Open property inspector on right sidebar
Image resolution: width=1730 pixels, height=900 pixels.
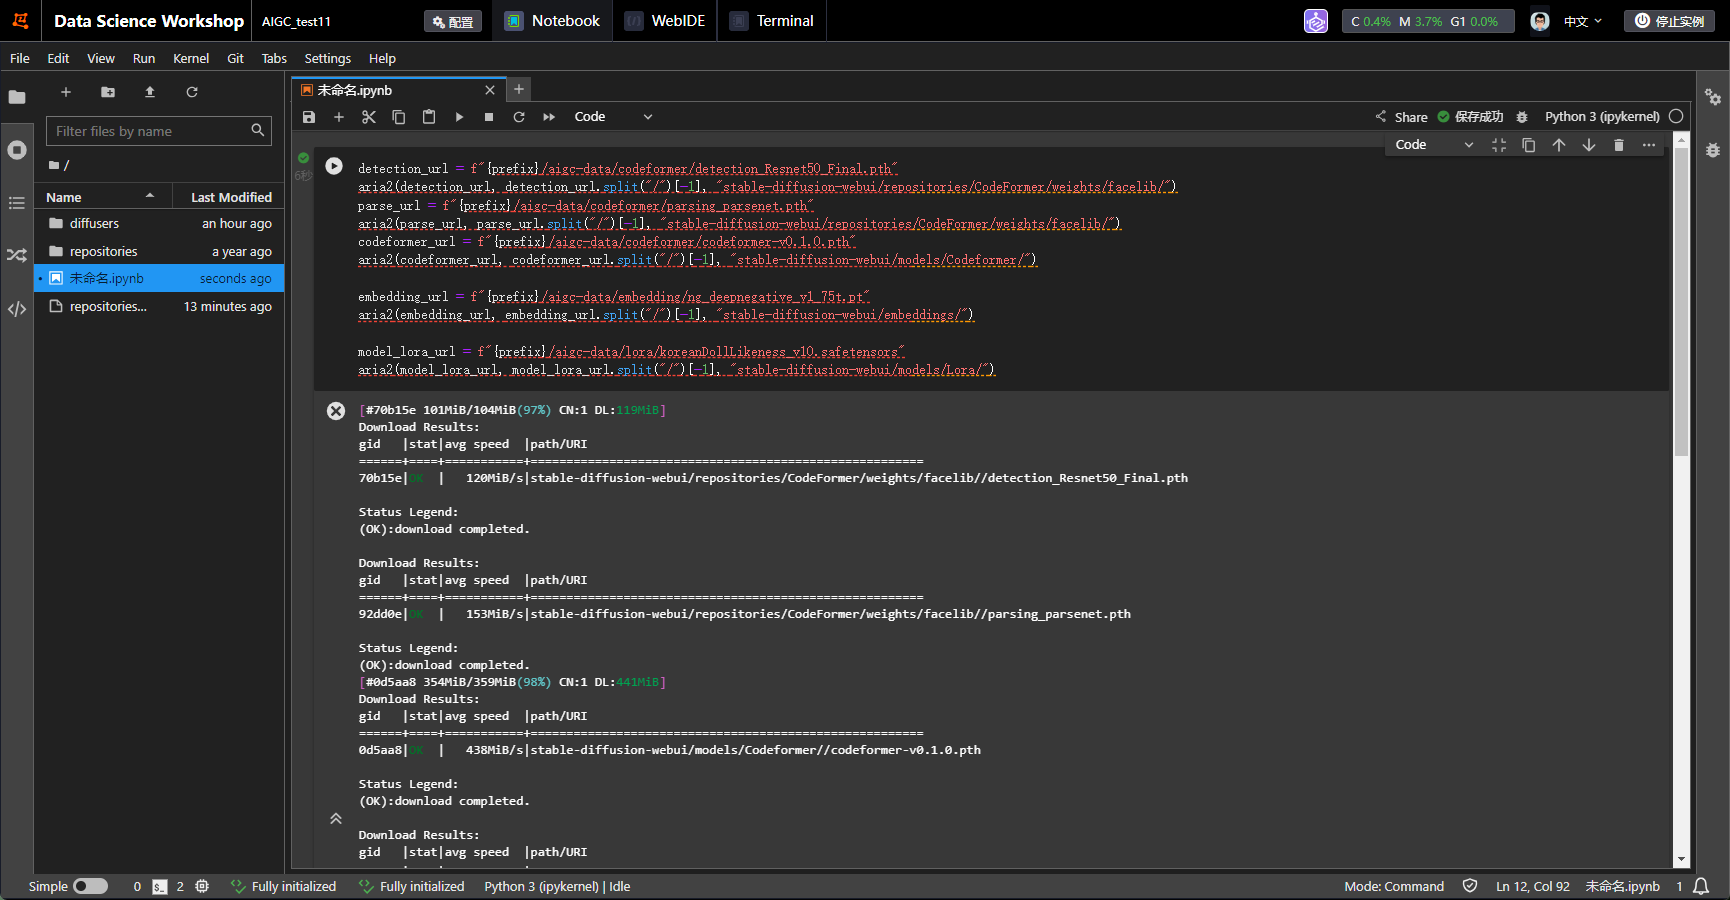[1713, 97]
